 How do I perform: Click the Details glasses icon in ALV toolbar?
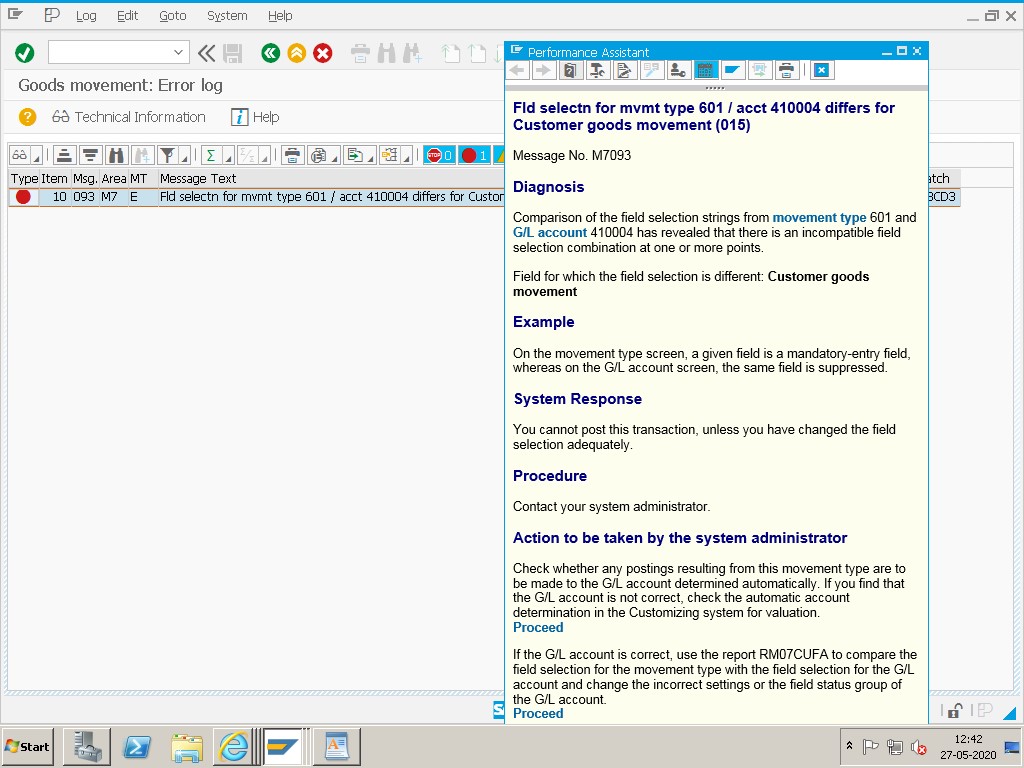20,155
